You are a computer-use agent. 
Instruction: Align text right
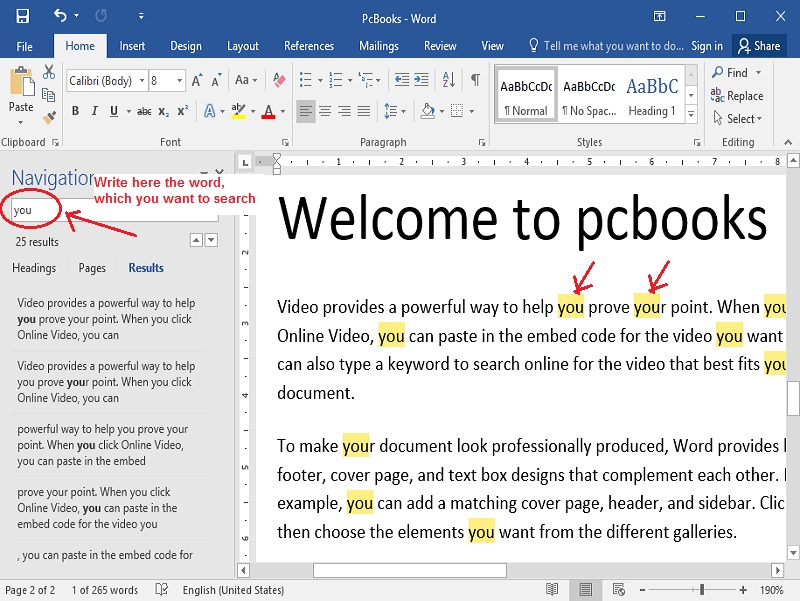click(x=344, y=111)
